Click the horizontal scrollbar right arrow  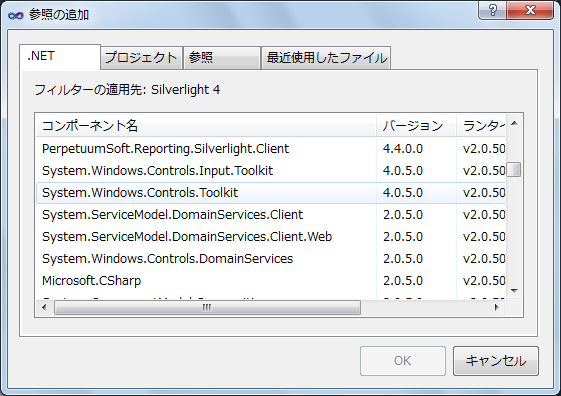click(x=497, y=307)
